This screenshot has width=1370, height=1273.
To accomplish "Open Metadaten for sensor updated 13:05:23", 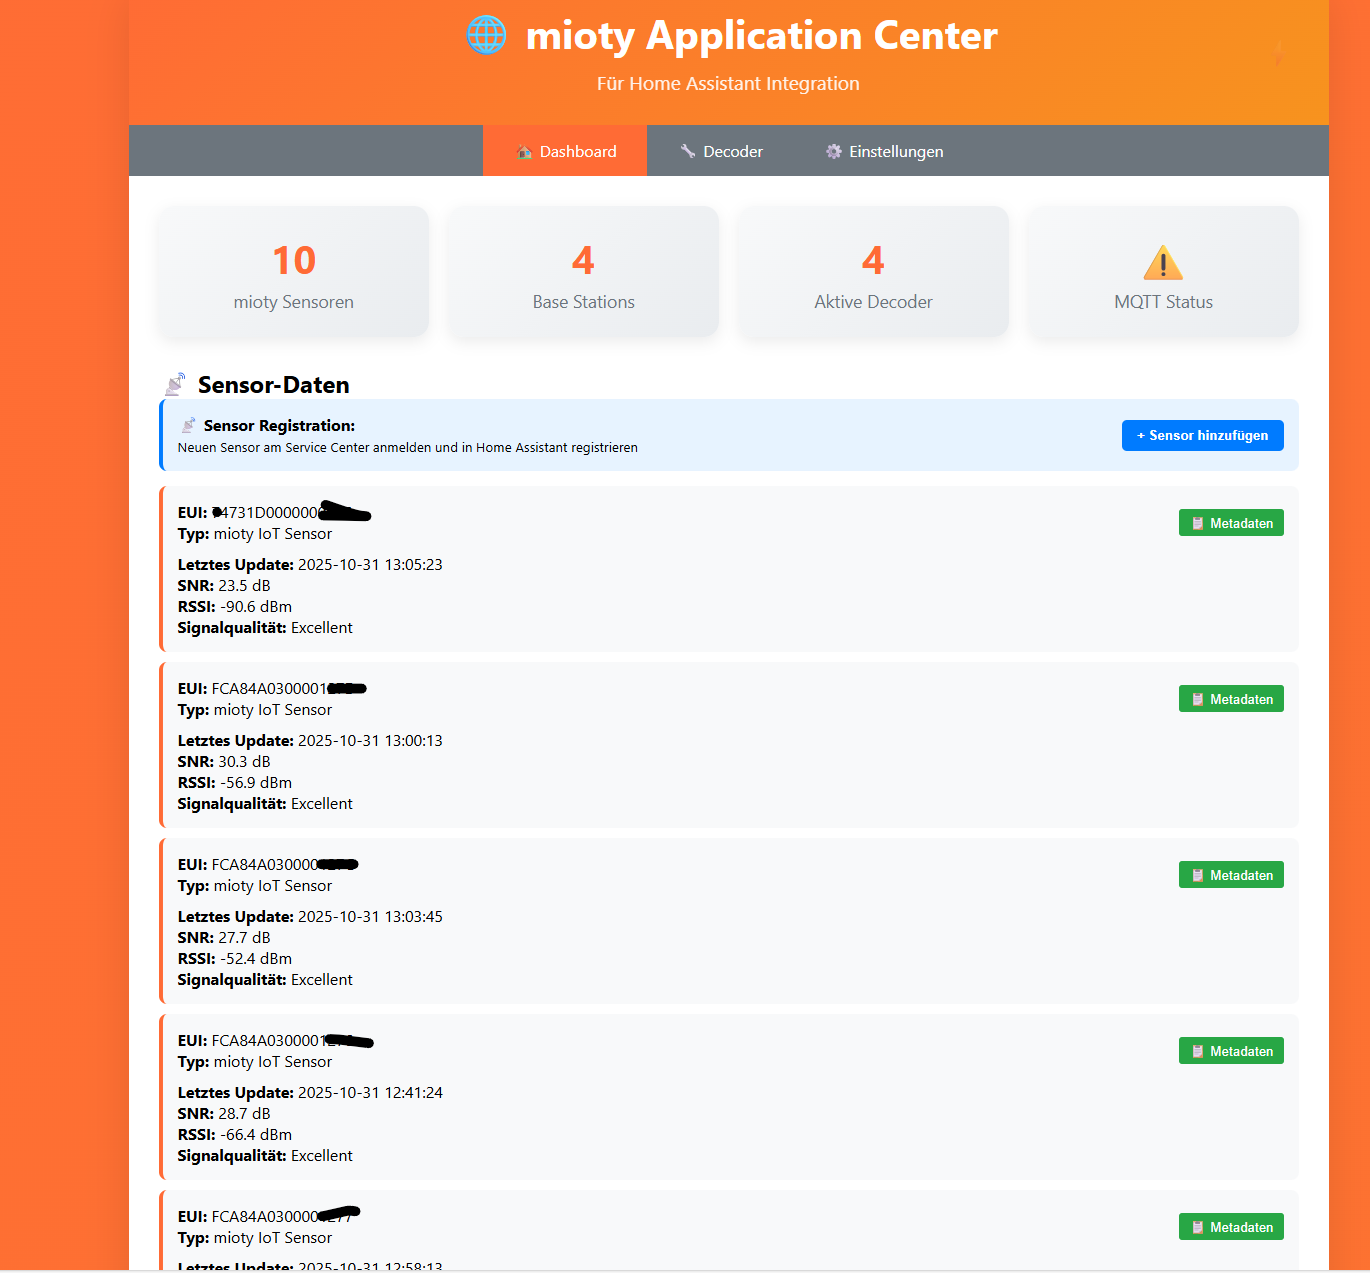I will tap(1231, 523).
